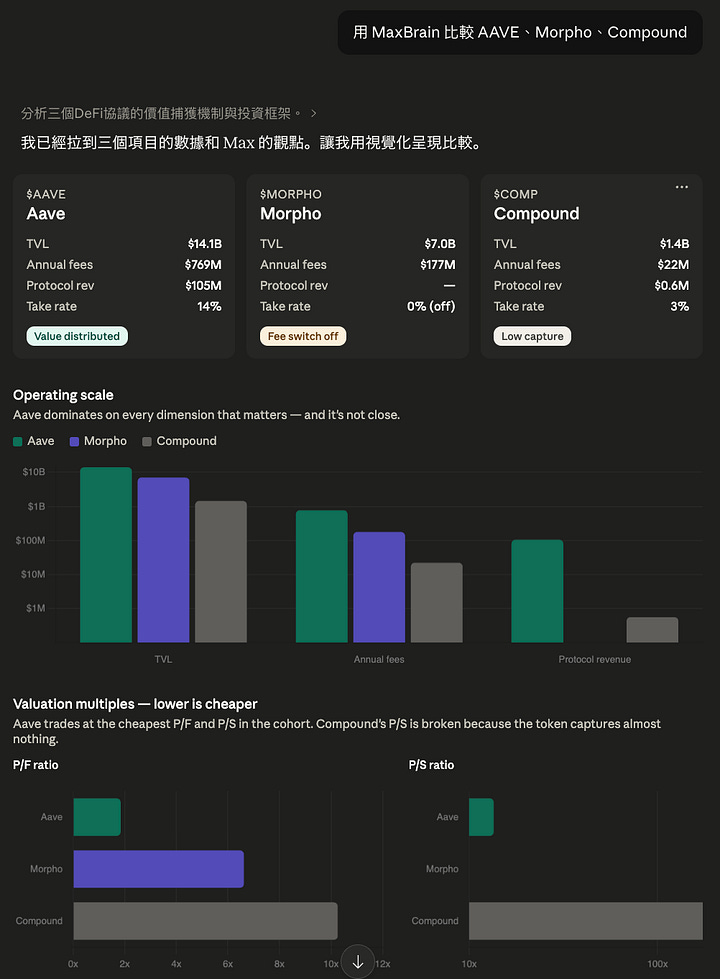Screen dimensions: 720x979
Task: Click Aave protocol rev value $105M
Action: pos(203,285)
